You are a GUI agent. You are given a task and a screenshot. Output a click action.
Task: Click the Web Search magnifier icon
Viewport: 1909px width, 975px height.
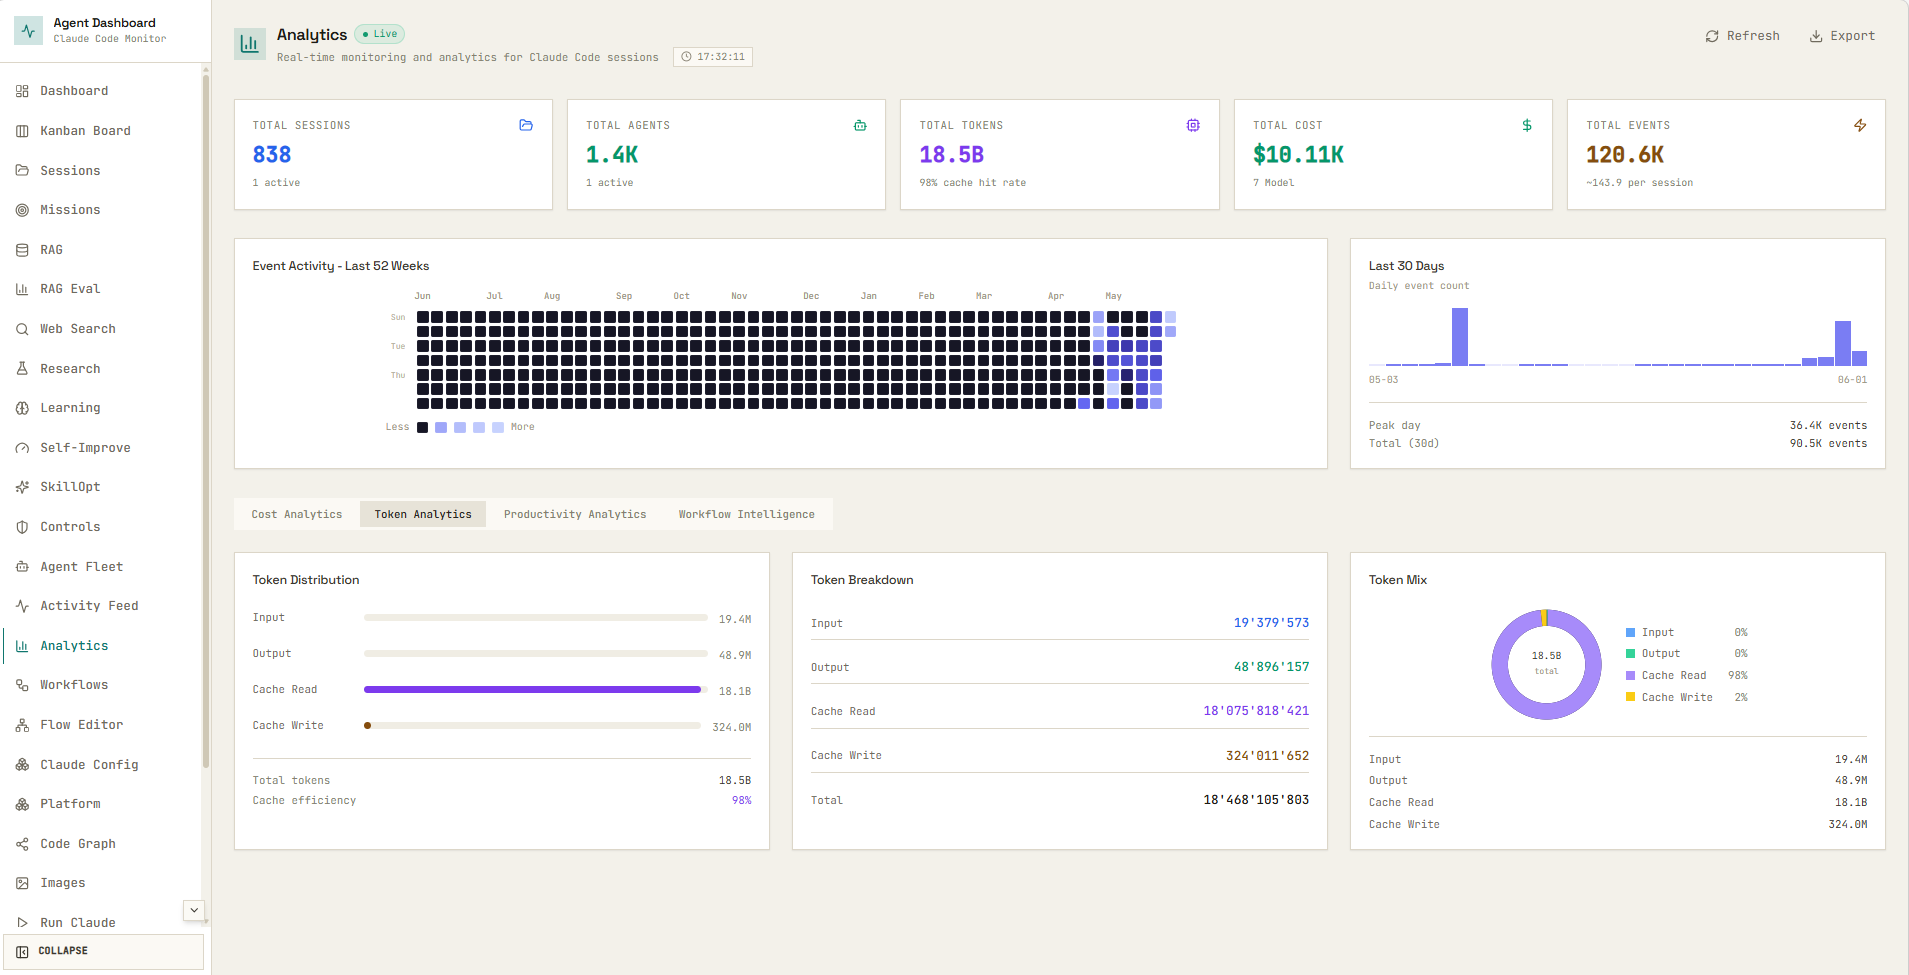(22, 329)
